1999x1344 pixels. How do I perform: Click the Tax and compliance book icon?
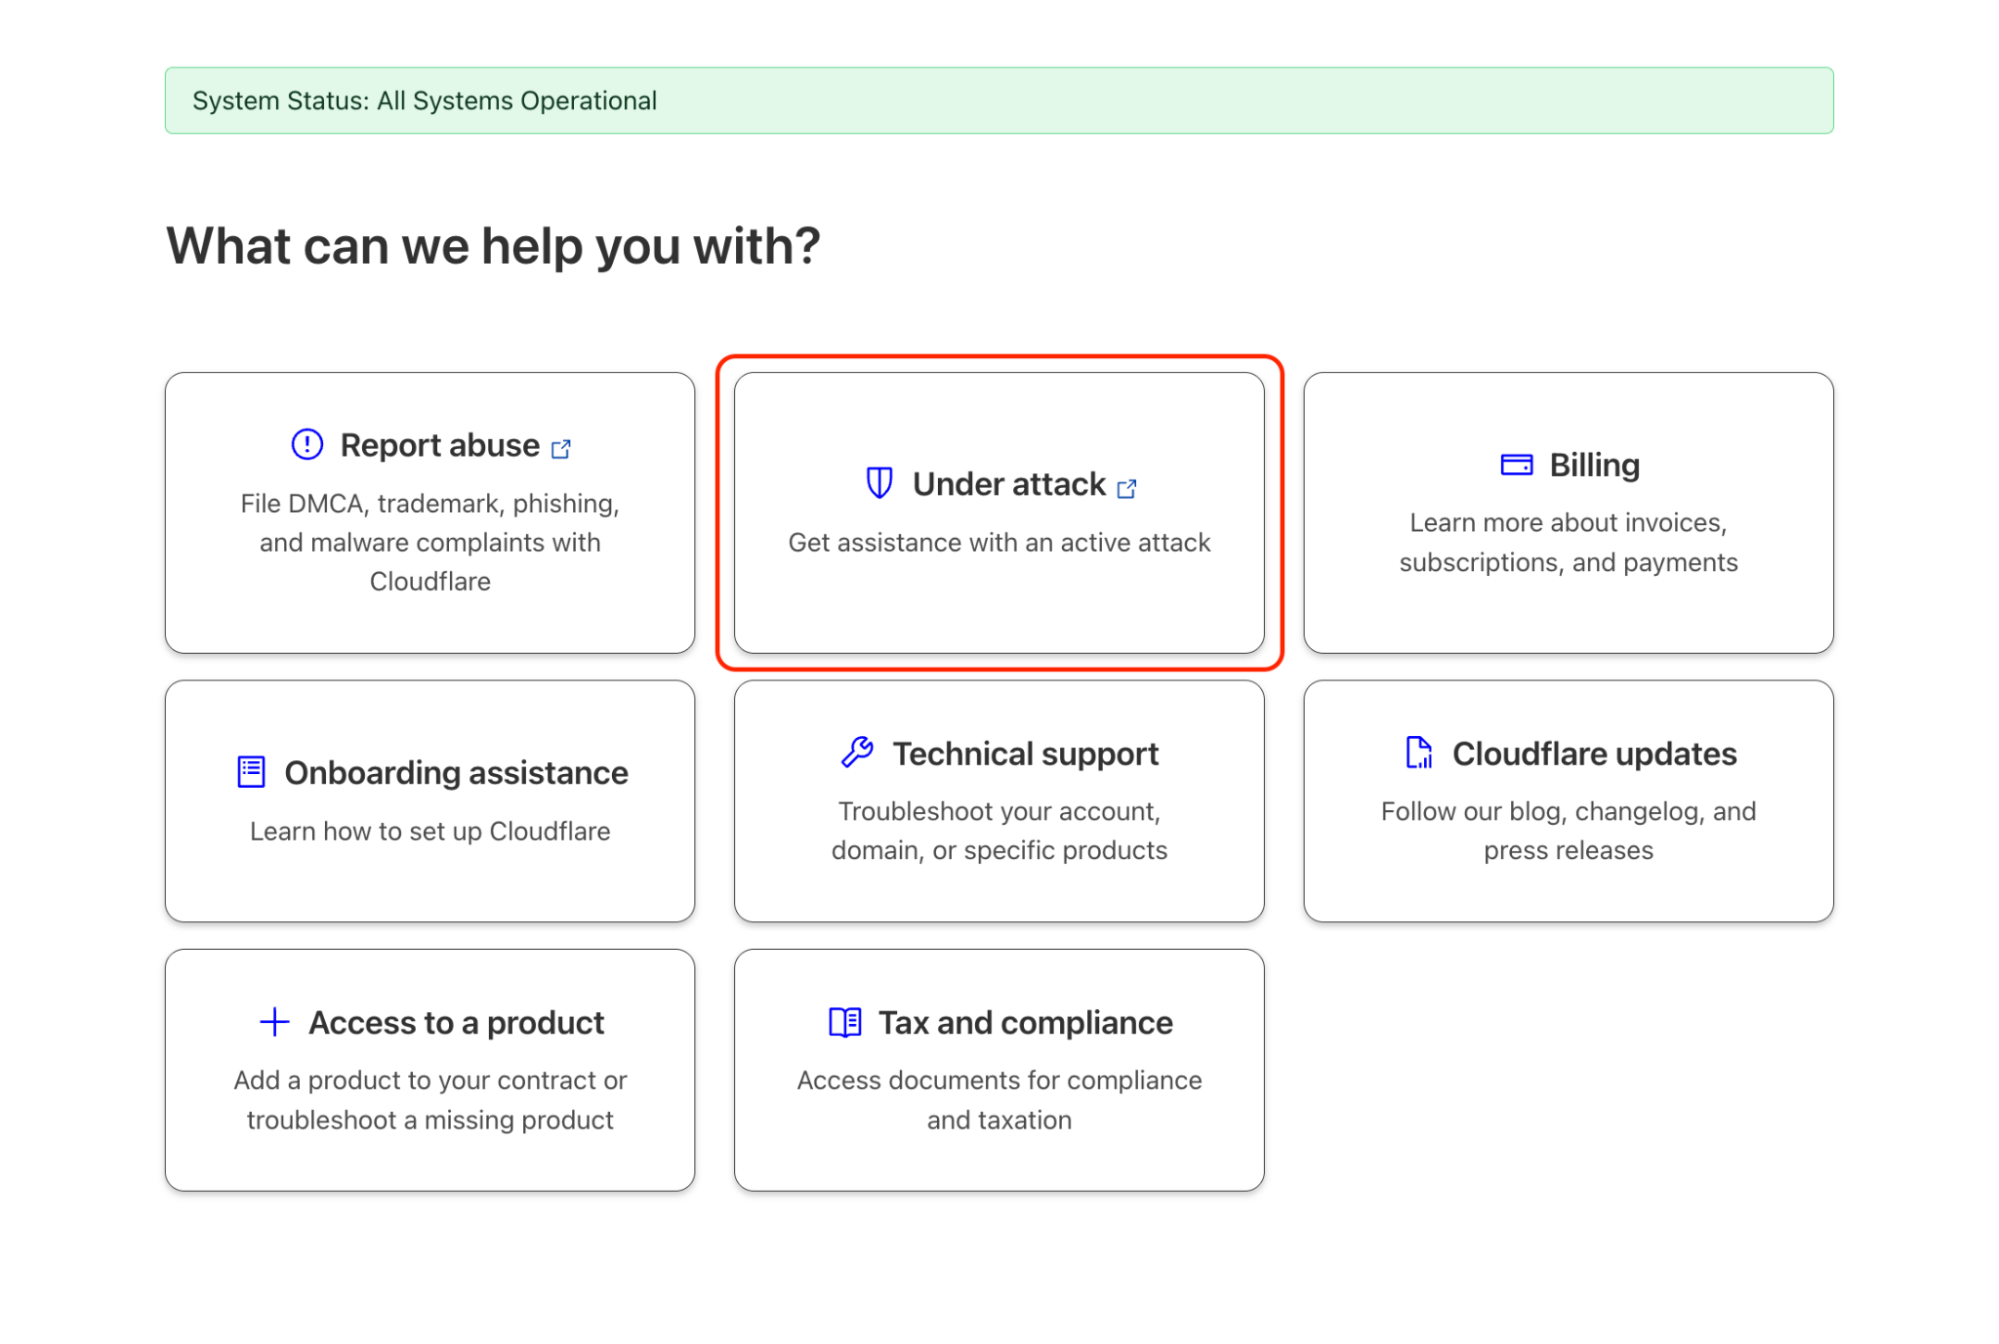pos(845,1022)
